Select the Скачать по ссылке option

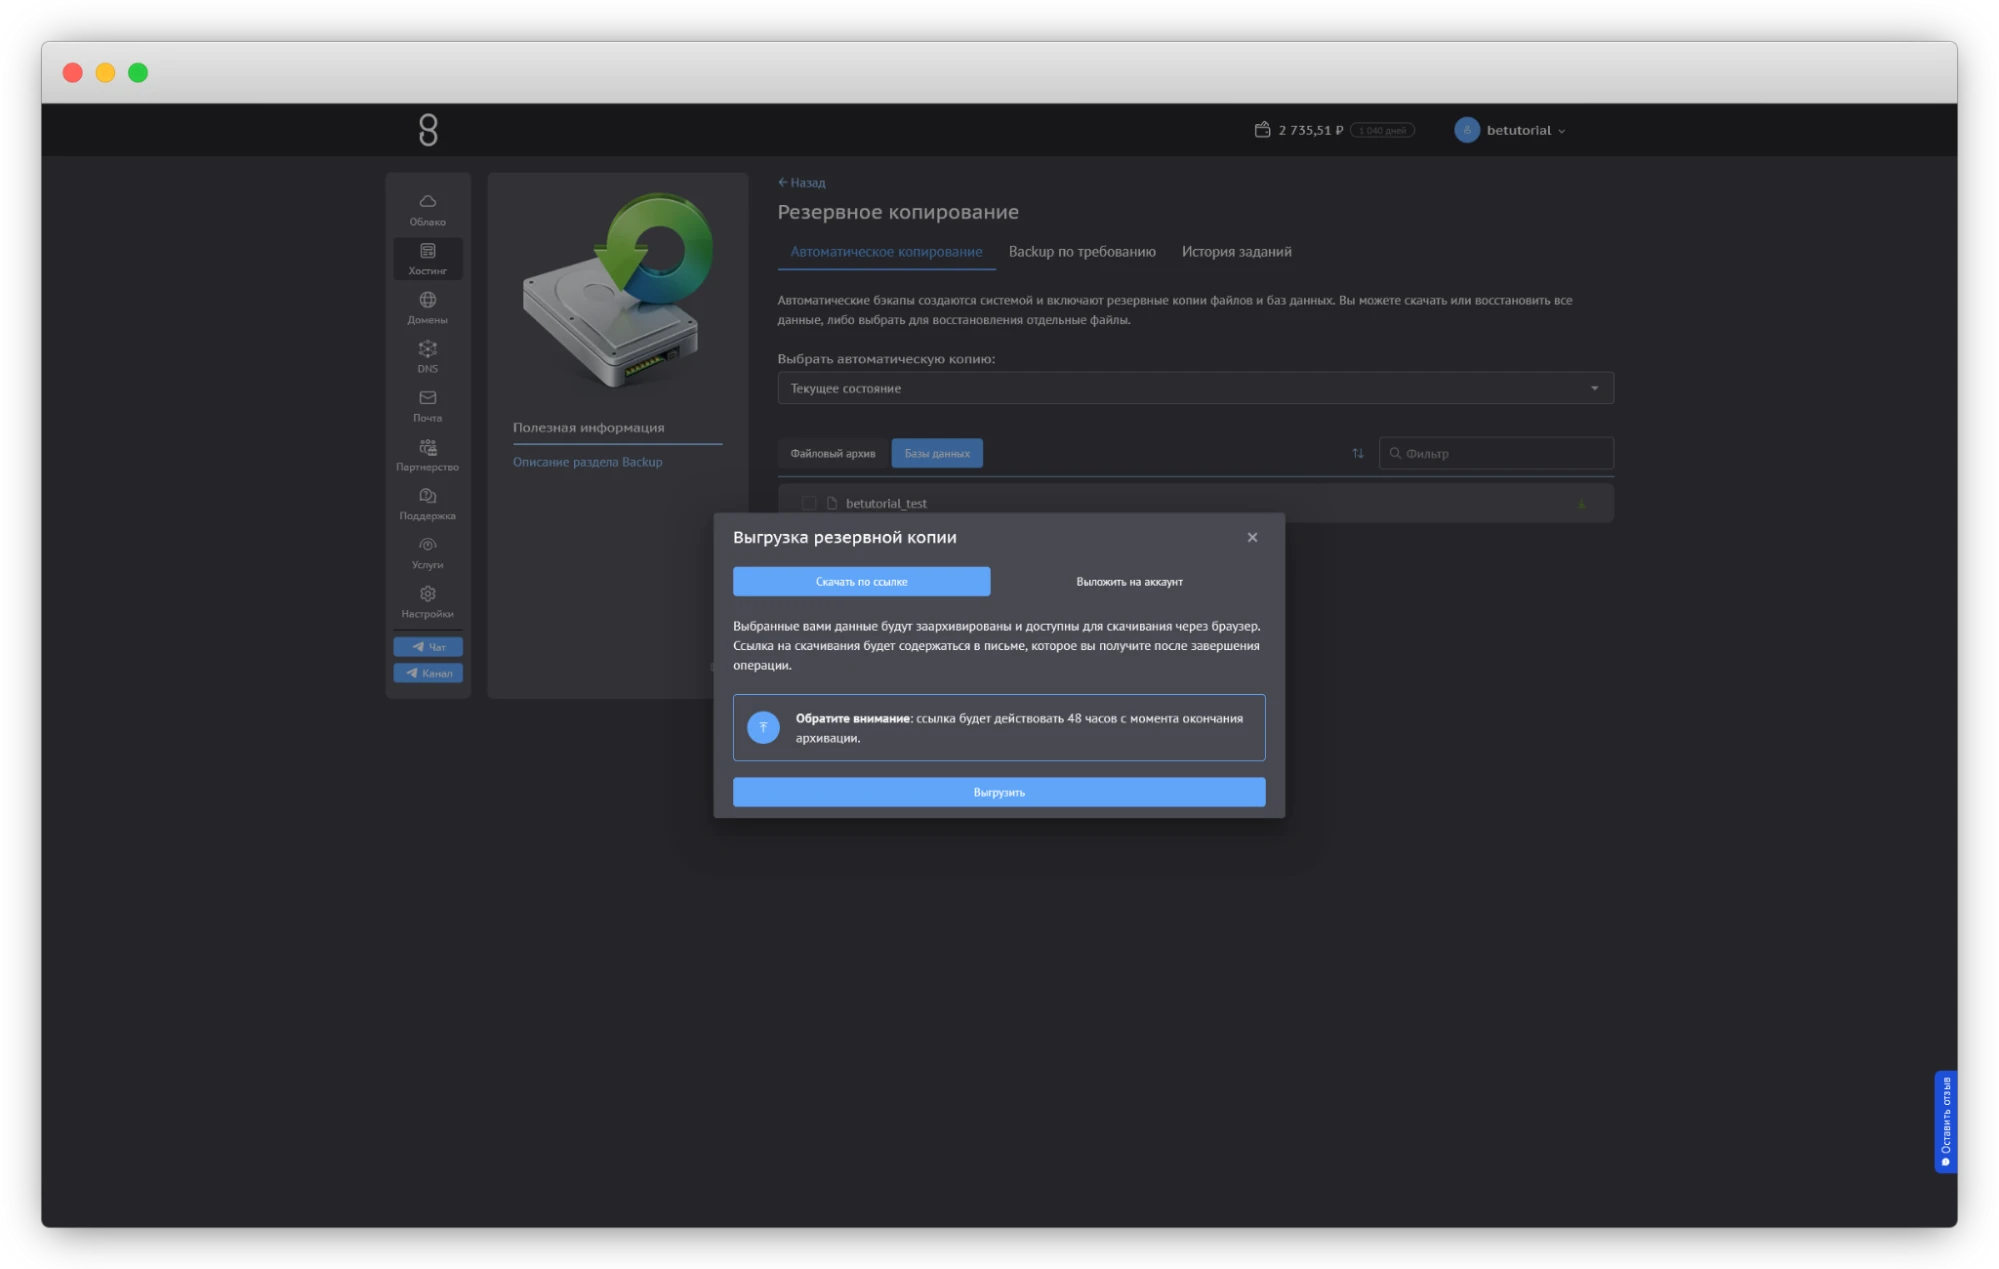coord(861,581)
